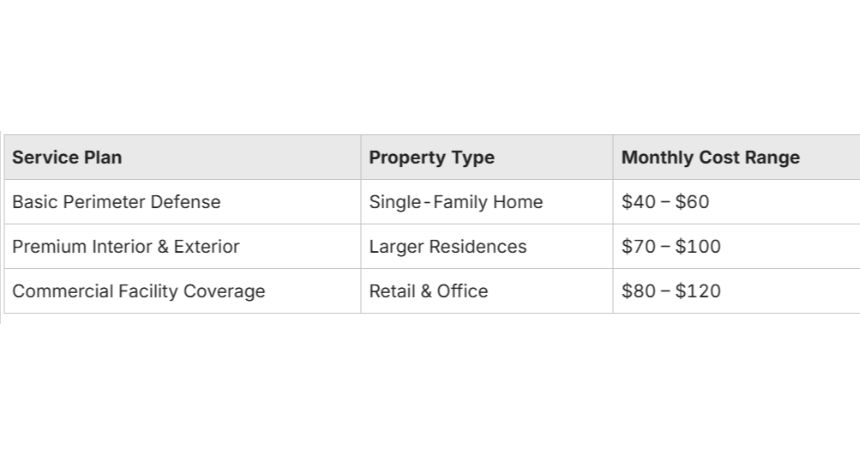Select the $80 – $120 price cell
The image size is (860, 450).
point(736,291)
